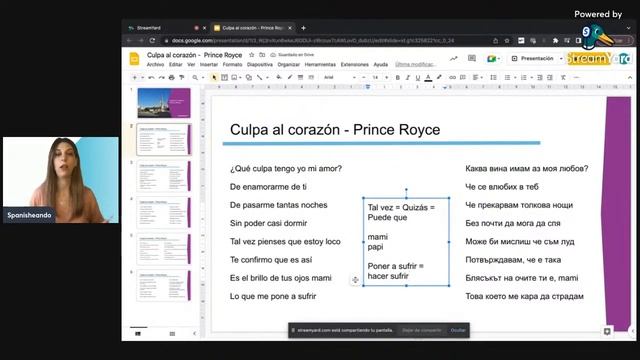Image resolution: width=640 pixels, height=360 pixels.
Task: Open the Editar menu
Action: coord(176,64)
